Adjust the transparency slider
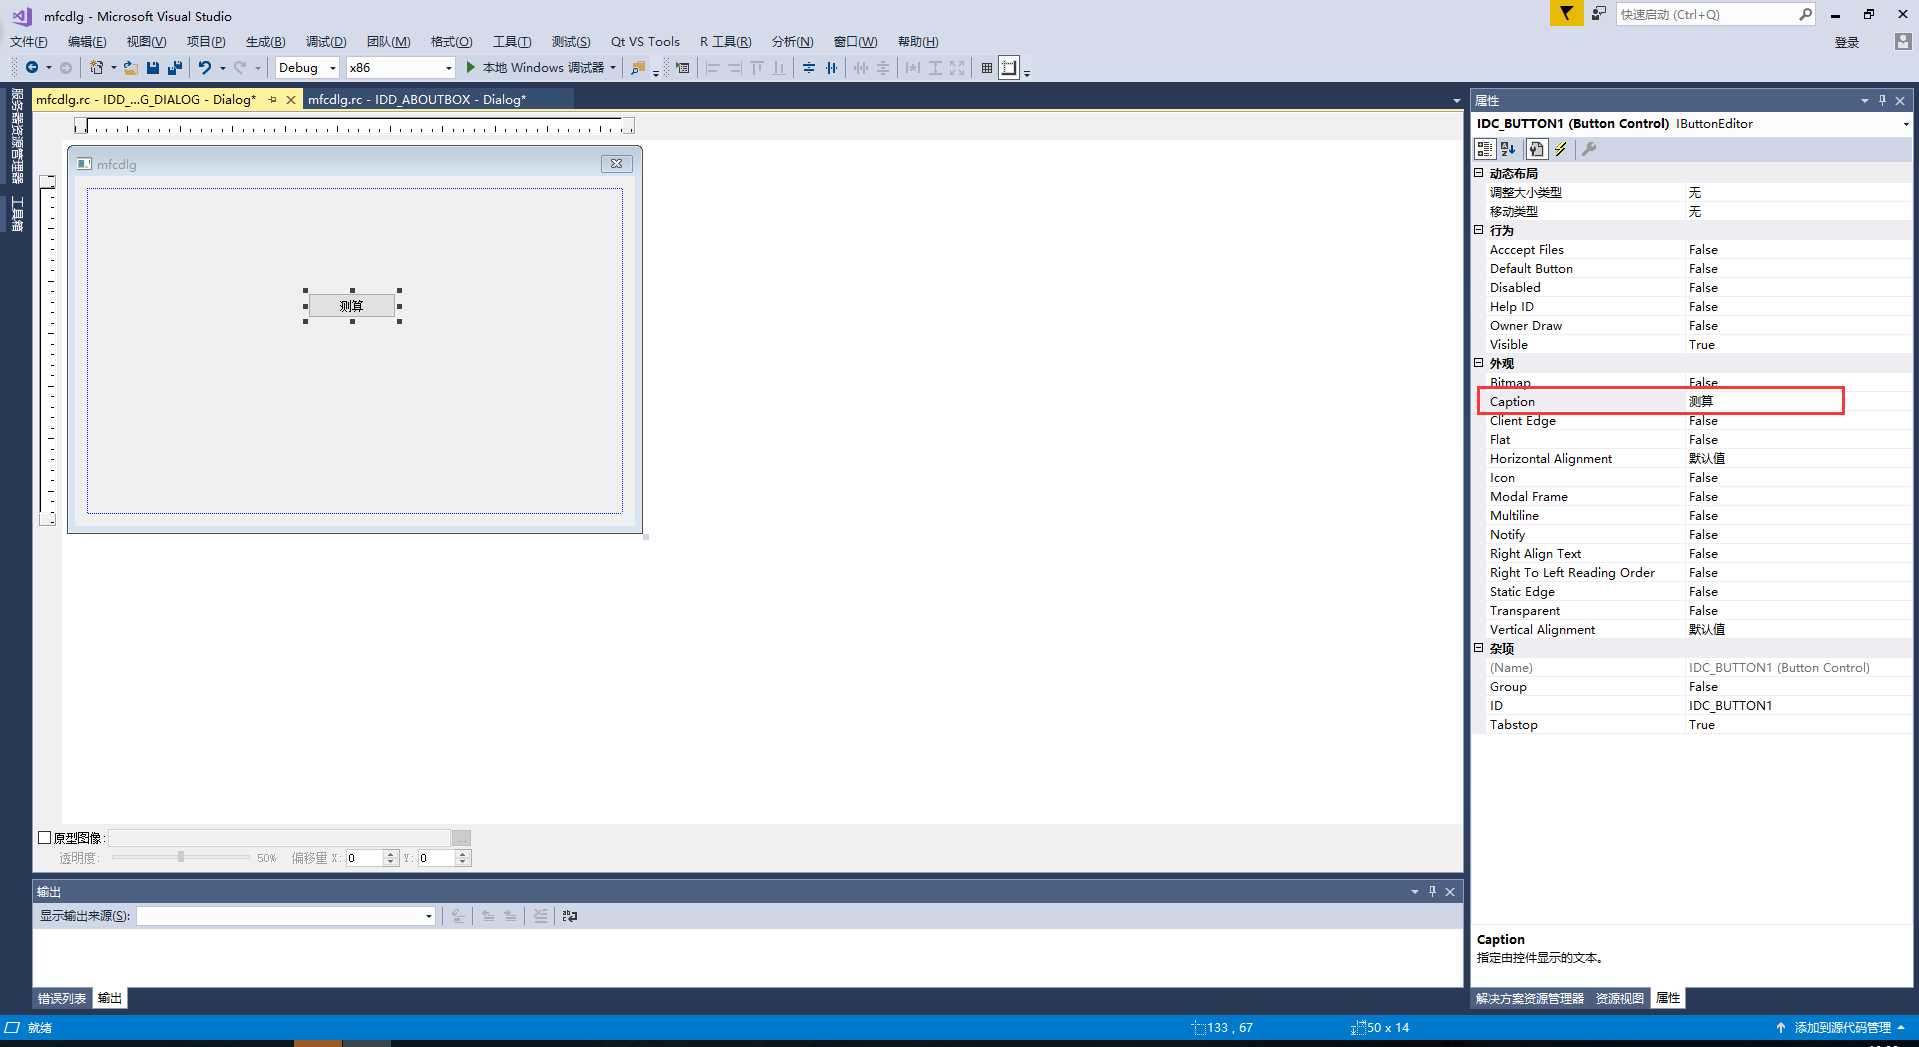1919x1047 pixels. click(x=181, y=857)
